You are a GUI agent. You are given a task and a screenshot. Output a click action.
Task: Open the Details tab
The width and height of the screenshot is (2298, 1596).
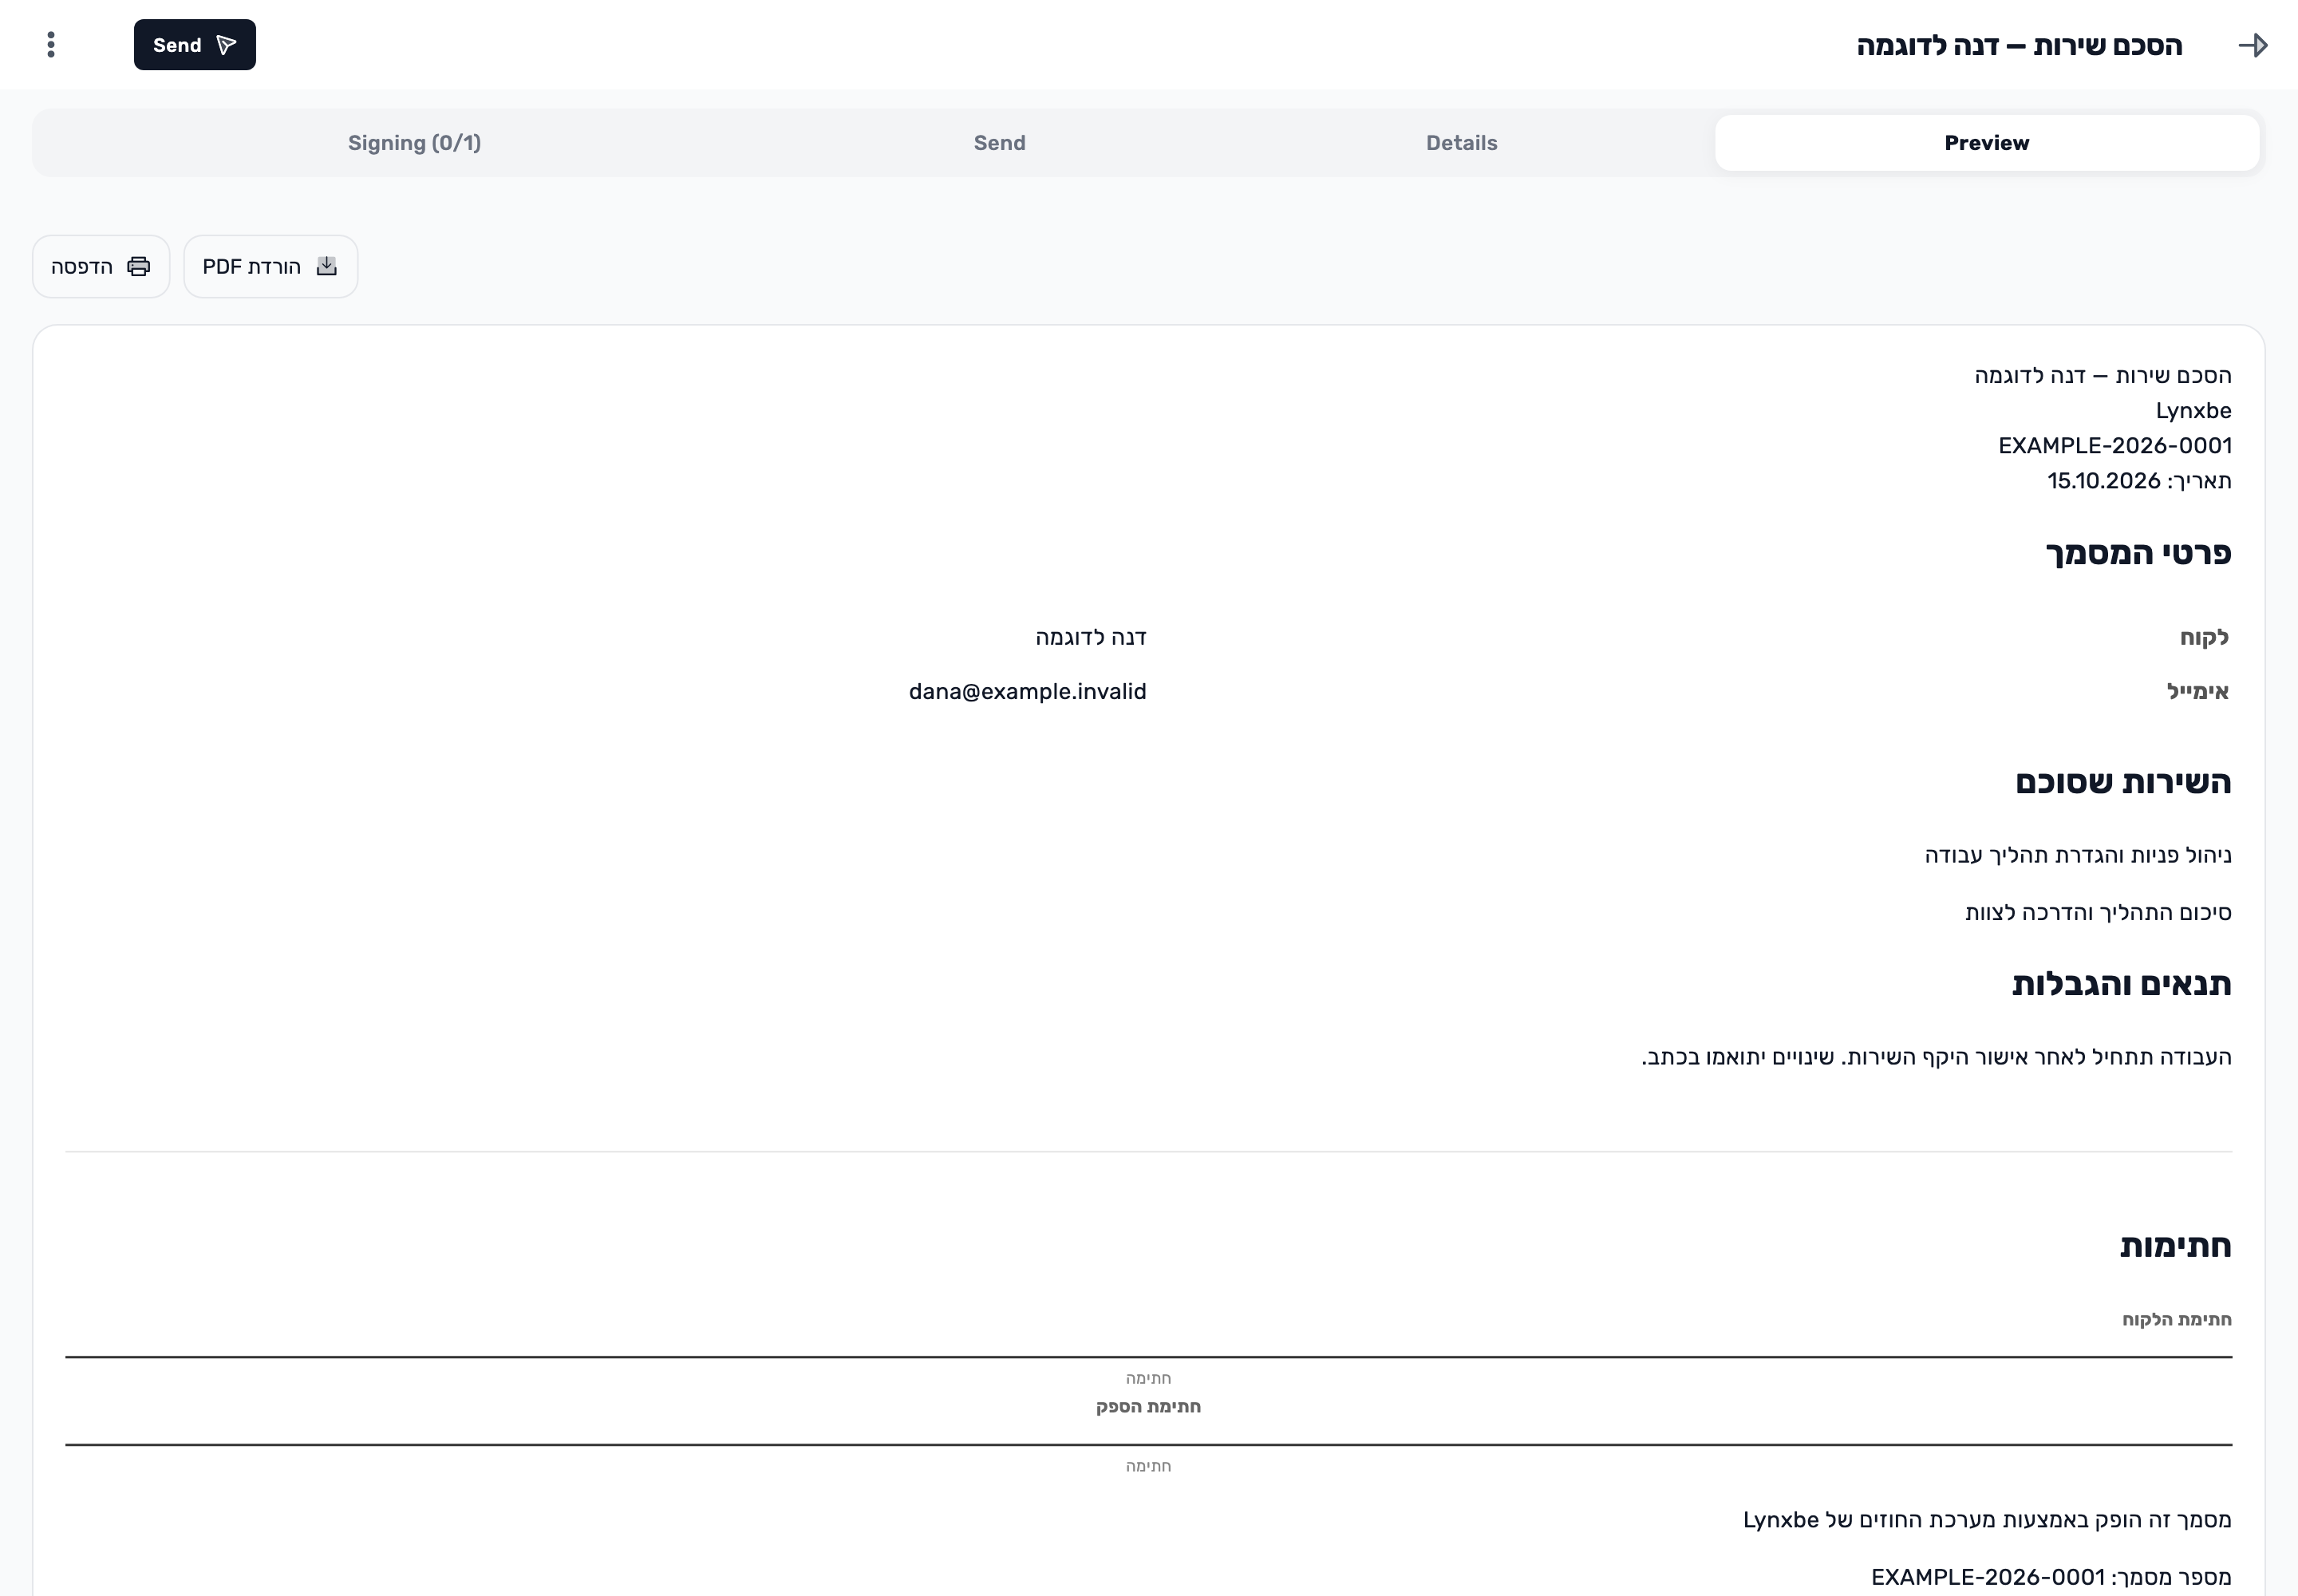click(x=1462, y=143)
